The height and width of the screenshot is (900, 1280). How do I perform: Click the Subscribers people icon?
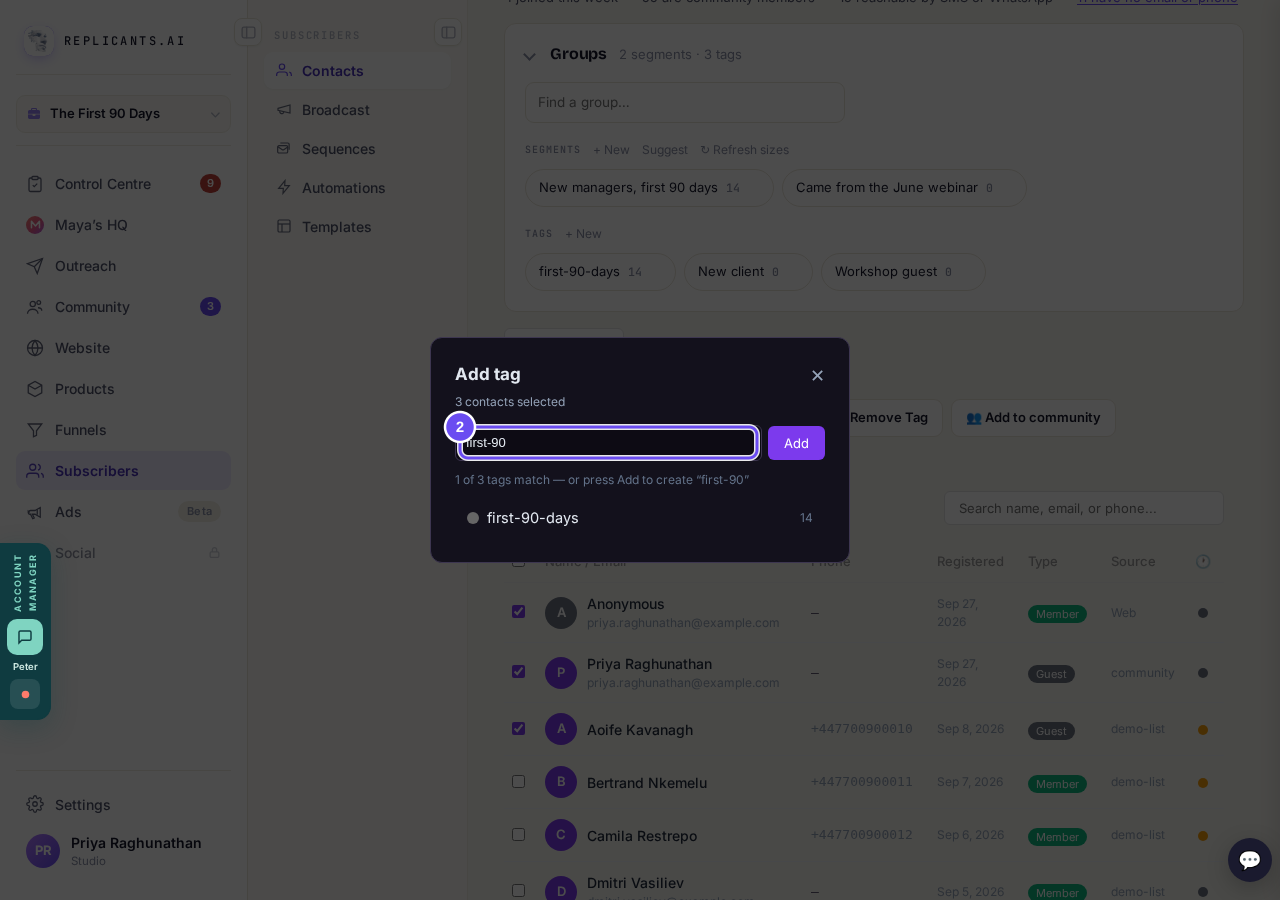(x=35, y=471)
